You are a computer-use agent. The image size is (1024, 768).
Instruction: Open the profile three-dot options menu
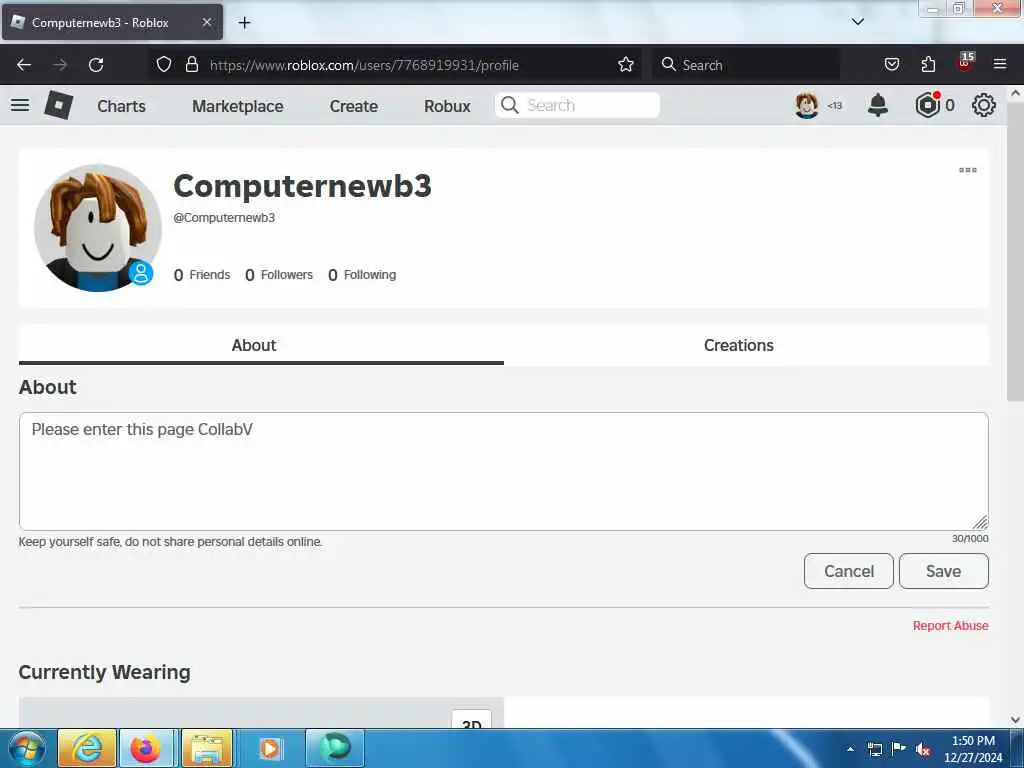[x=968, y=170]
